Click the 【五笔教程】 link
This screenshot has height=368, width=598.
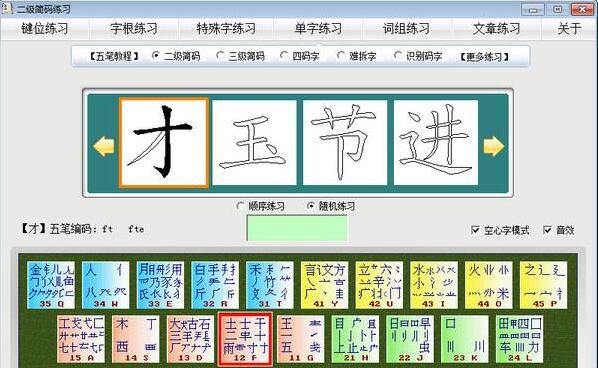click(114, 56)
